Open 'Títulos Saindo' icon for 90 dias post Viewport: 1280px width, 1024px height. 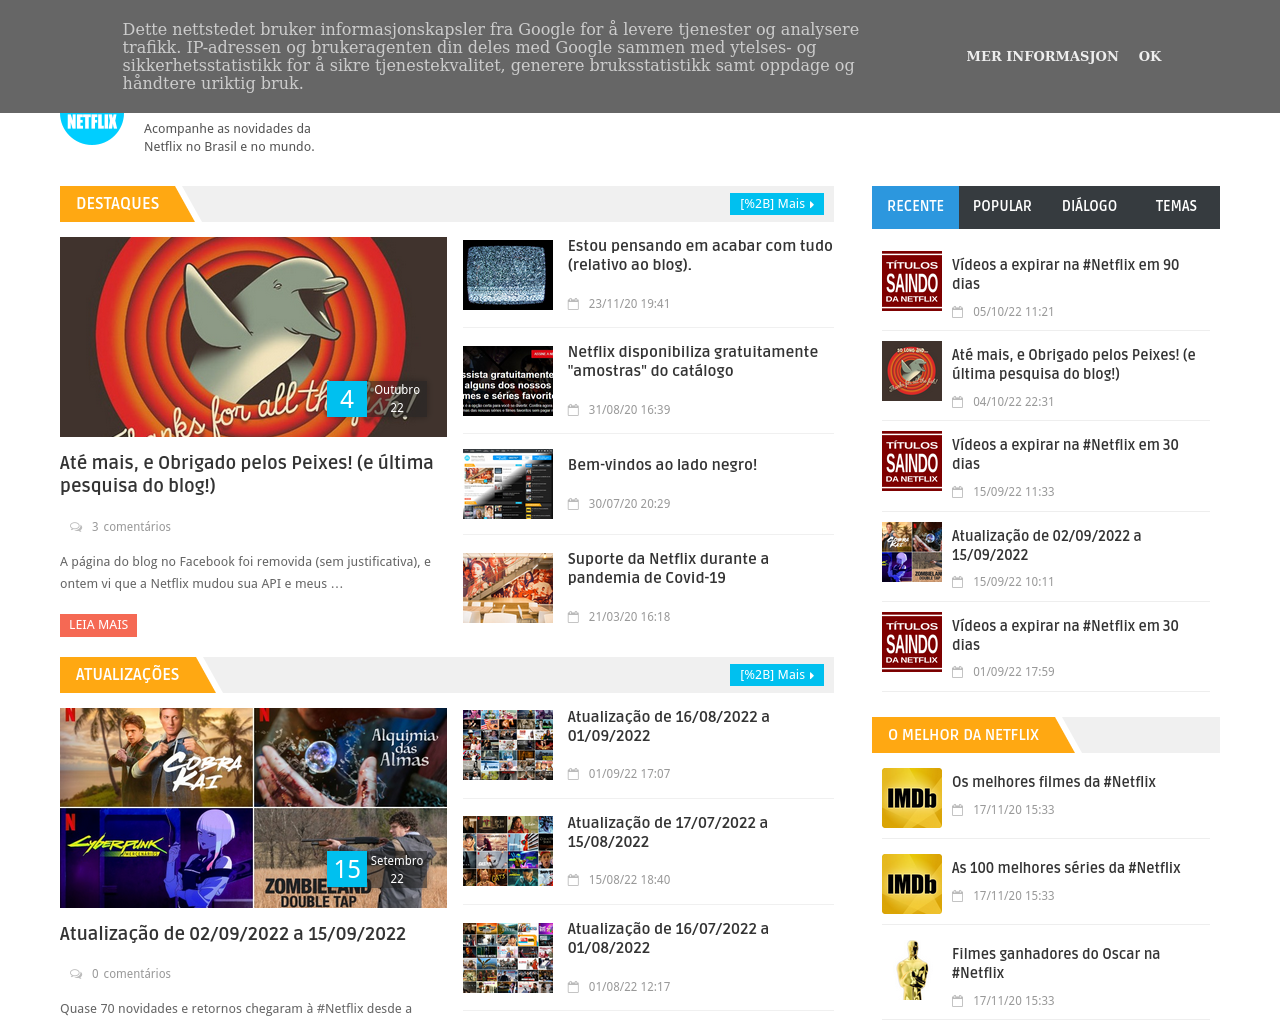click(x=912, y=281)
